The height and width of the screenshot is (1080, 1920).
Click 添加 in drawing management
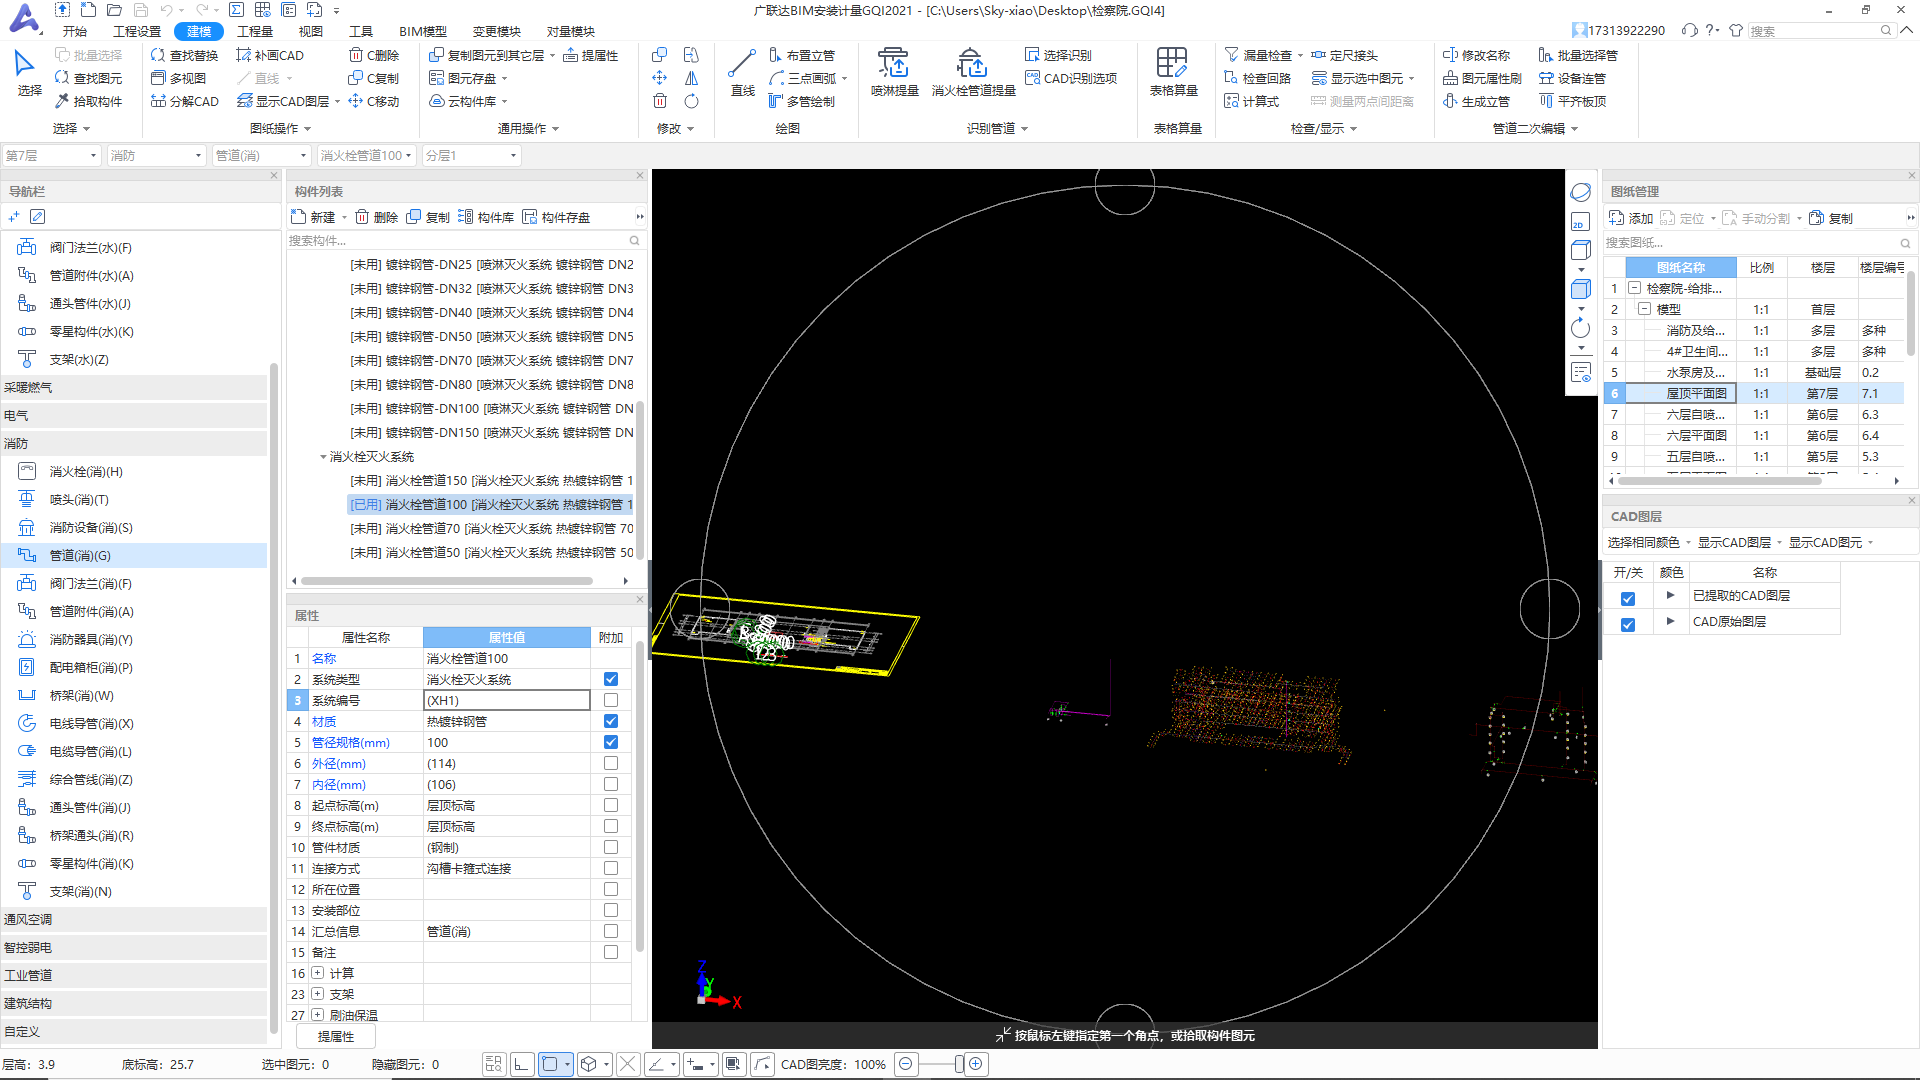pos(1631,218)
